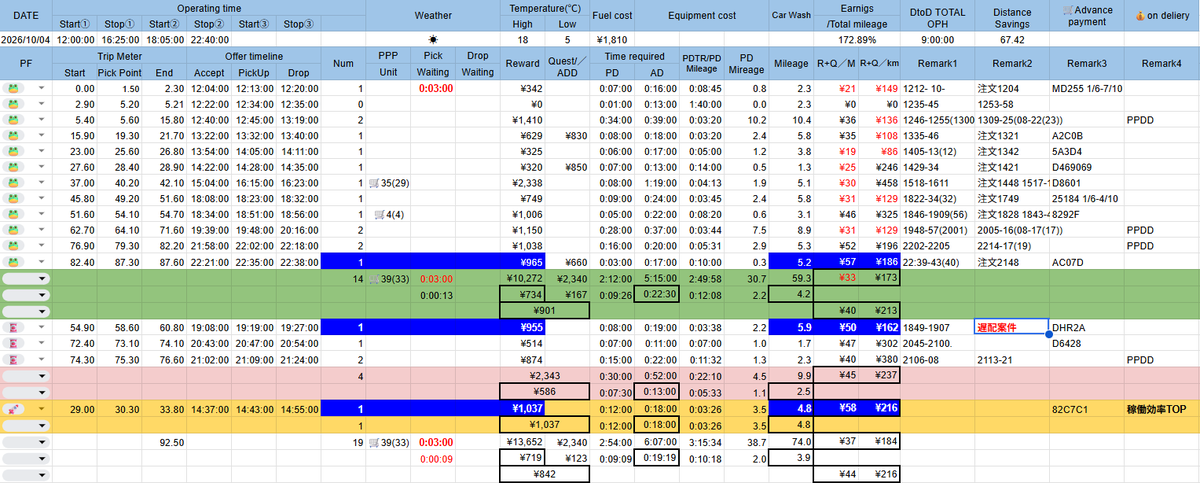Select the date cell 2026/10/04
1200x483 pixels.
point(26,39)
